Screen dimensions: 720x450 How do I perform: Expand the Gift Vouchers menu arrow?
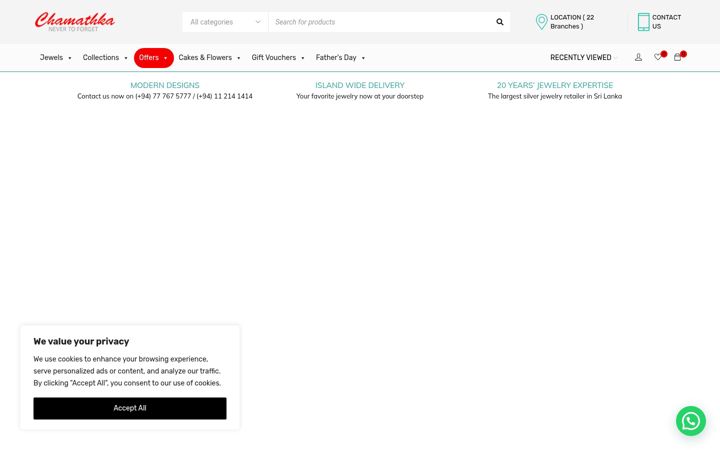tap(303, 58)
